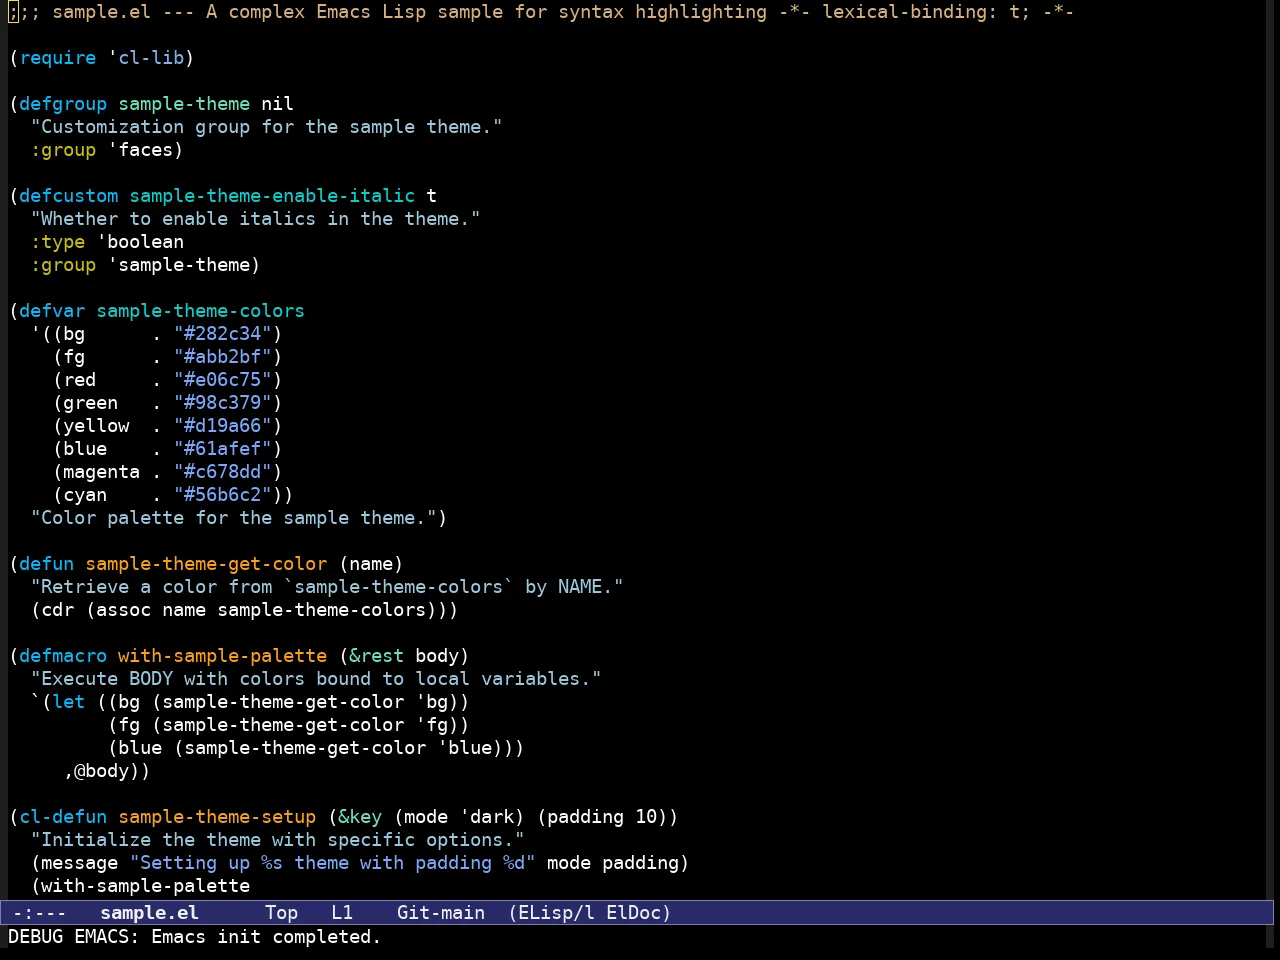Click the 'magenta' key in the color alist
Image resolution: width=1280 pixels, height=960 pixels.
[102, 472]
